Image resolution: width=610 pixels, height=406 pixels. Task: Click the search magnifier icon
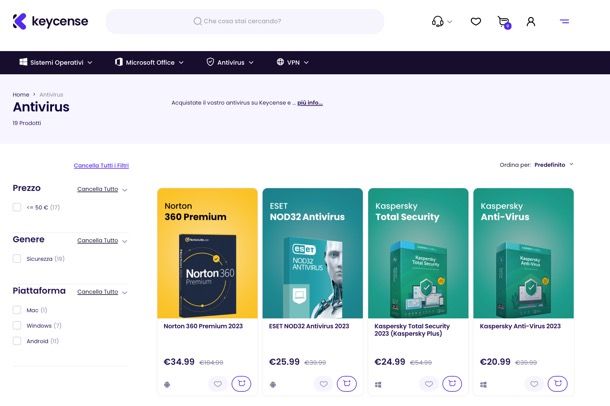point(198,21)
